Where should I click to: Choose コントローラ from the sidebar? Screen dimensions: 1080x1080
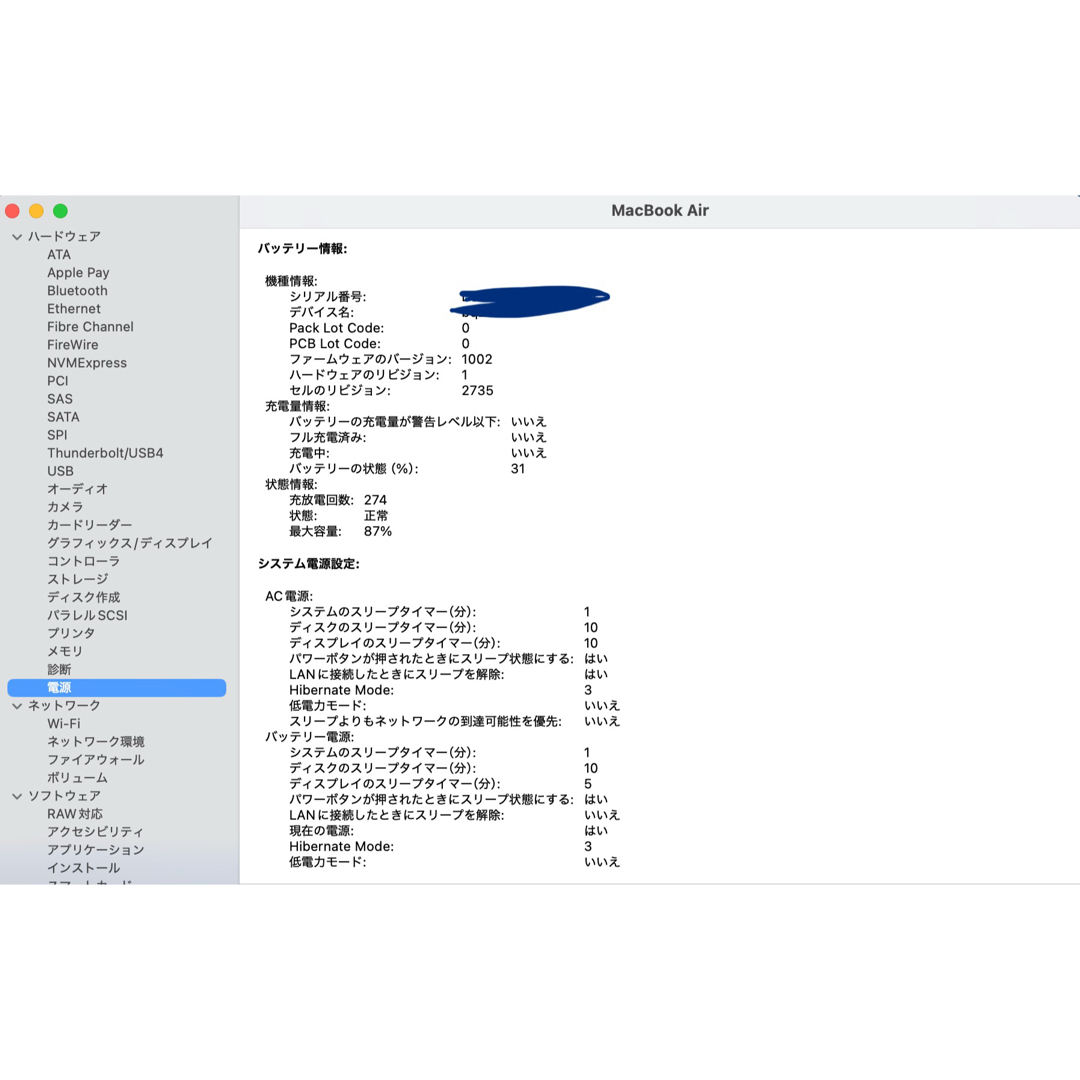coord(83,561)
